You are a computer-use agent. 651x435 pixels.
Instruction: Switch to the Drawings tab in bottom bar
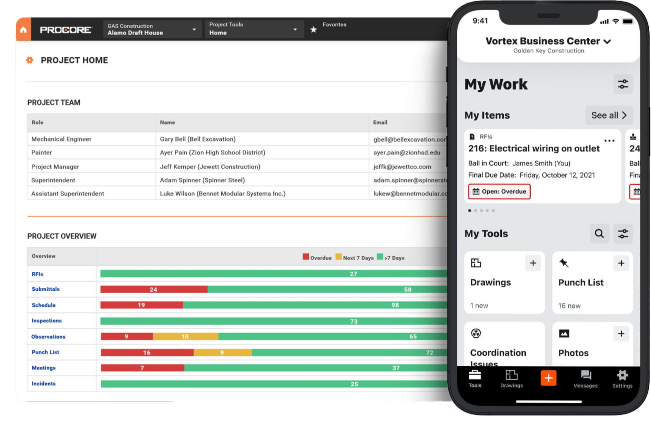(512, 379)
